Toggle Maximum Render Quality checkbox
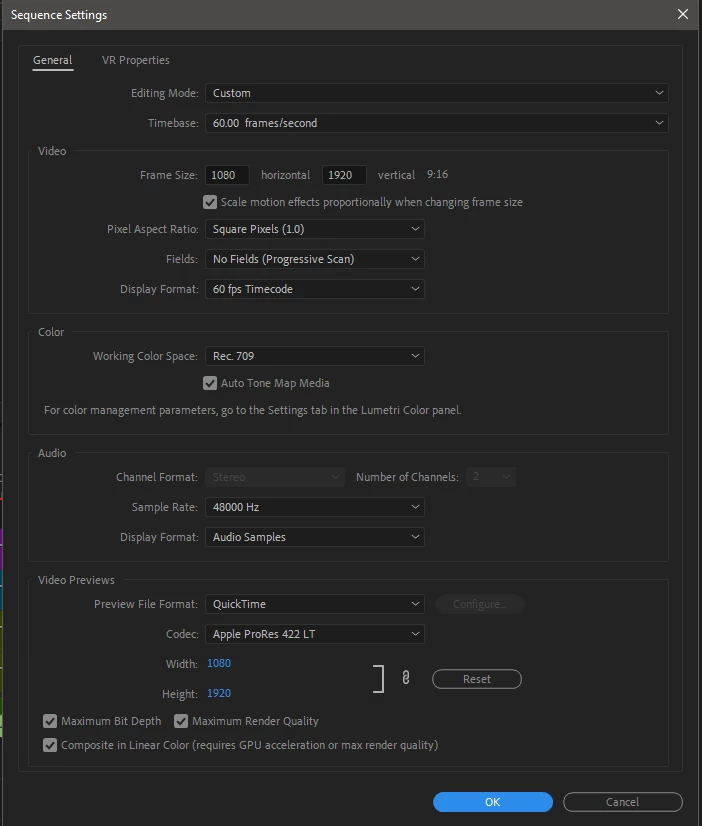The image size is (702, 826). tap(181, 721)
